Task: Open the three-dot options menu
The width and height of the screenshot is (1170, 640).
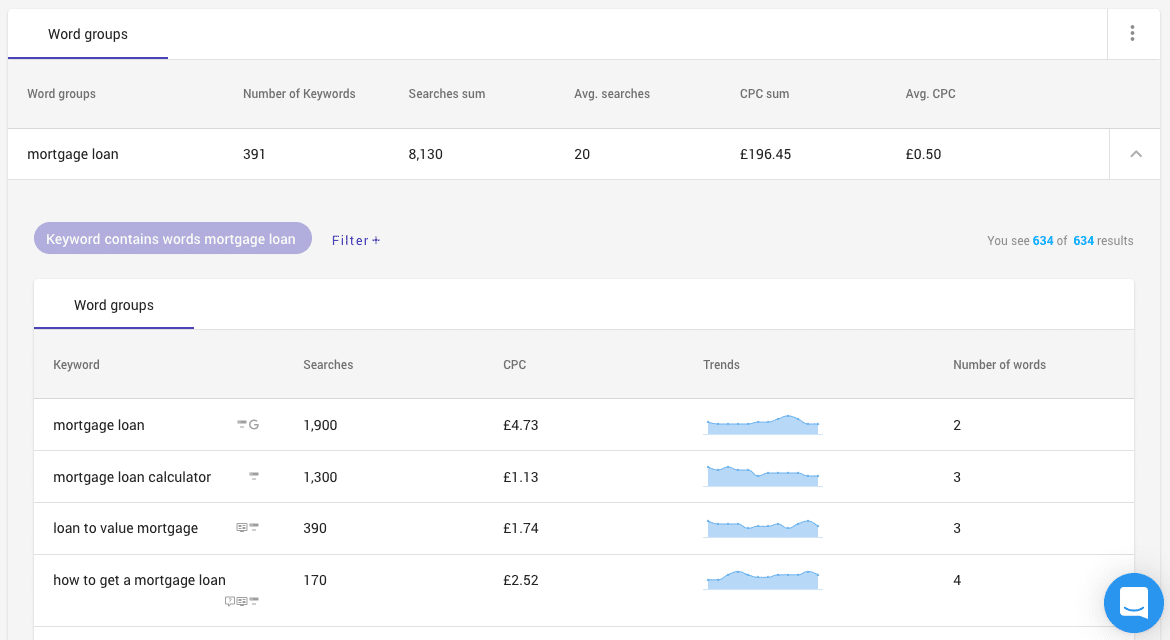Action: (x=1132, y=34)
